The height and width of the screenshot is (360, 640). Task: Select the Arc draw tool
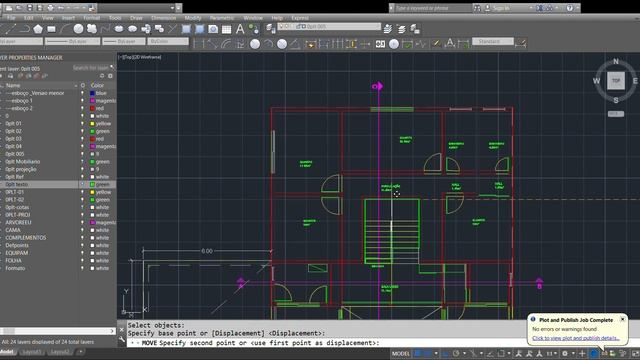pos(64,29)
